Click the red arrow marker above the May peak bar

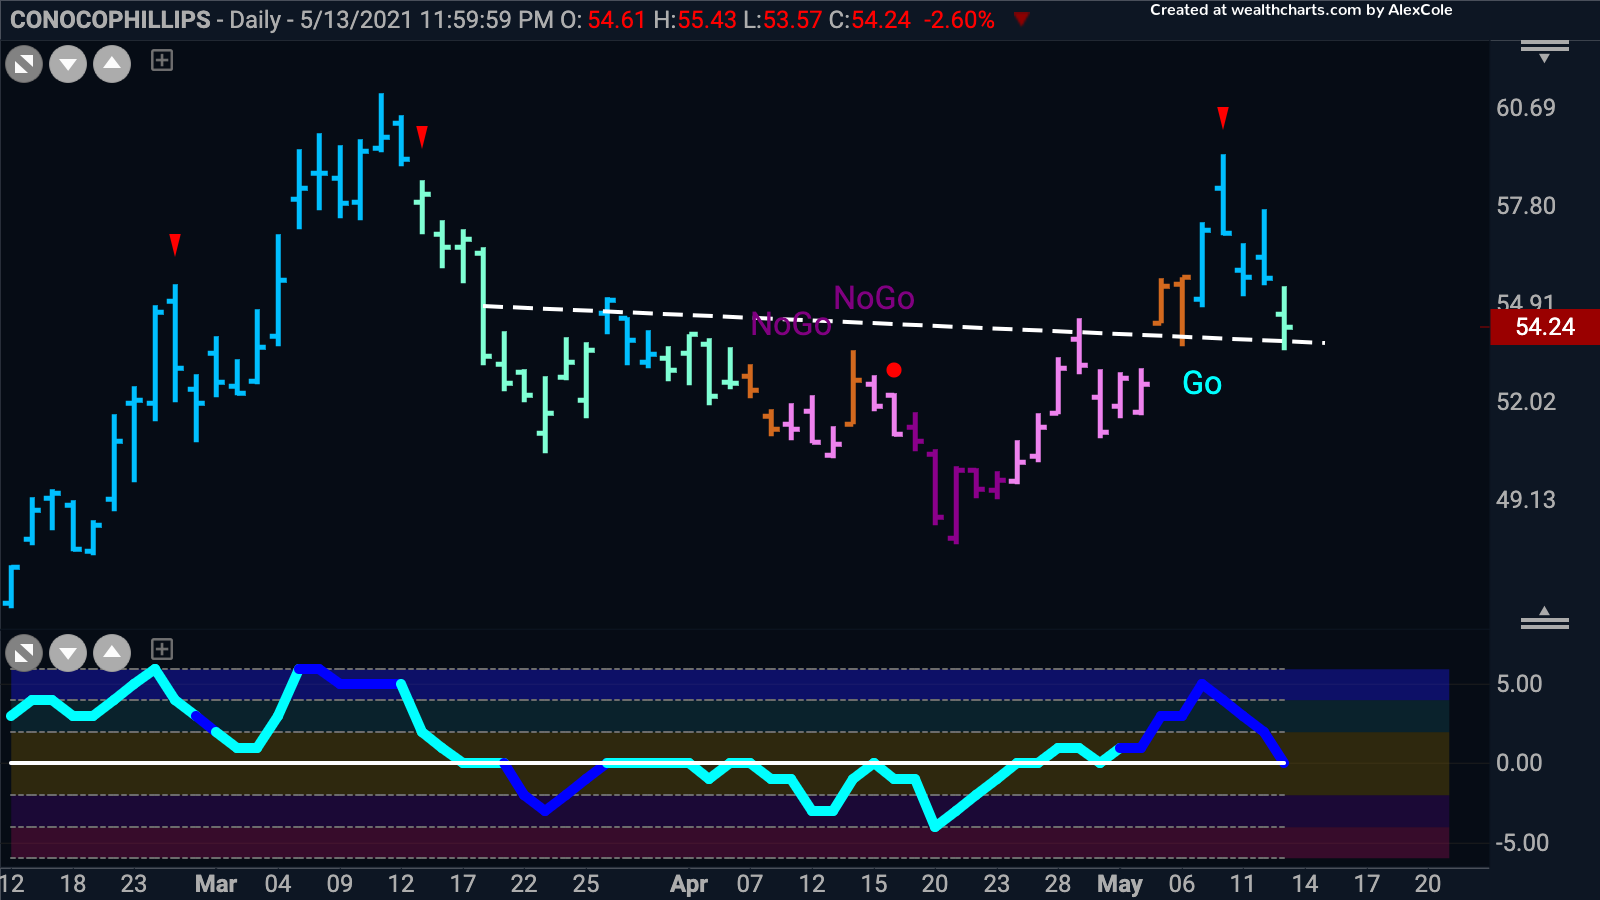1223,118
